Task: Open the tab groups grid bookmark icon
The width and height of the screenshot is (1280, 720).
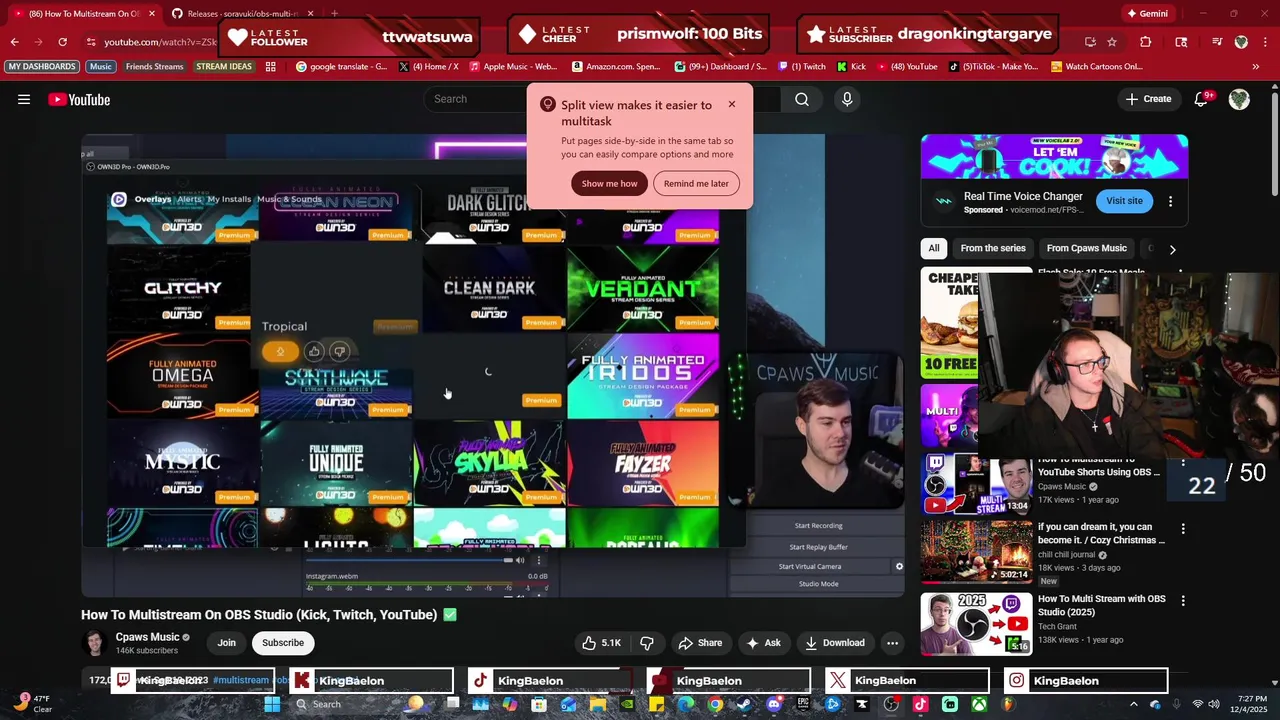Action: [x=271, y=67]
